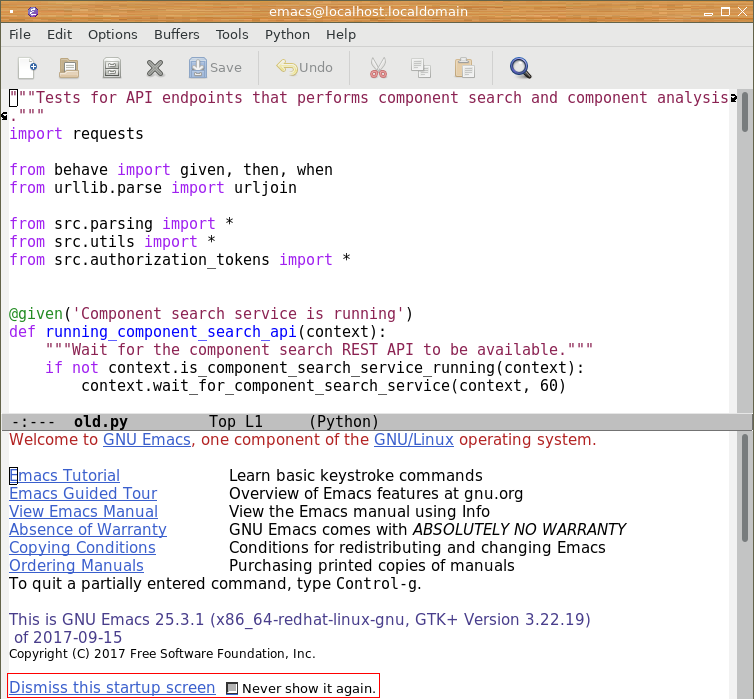Click old.py buffer name in mode line
Viewport: 754px width, 699px height.
pos(101,422)
